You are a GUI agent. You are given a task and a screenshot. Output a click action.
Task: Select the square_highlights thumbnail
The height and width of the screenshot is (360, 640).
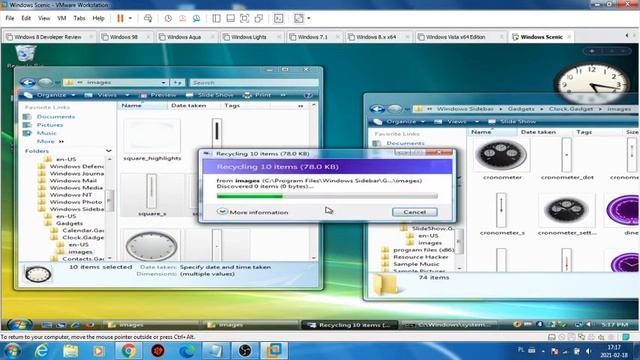[x=152, y=140]
